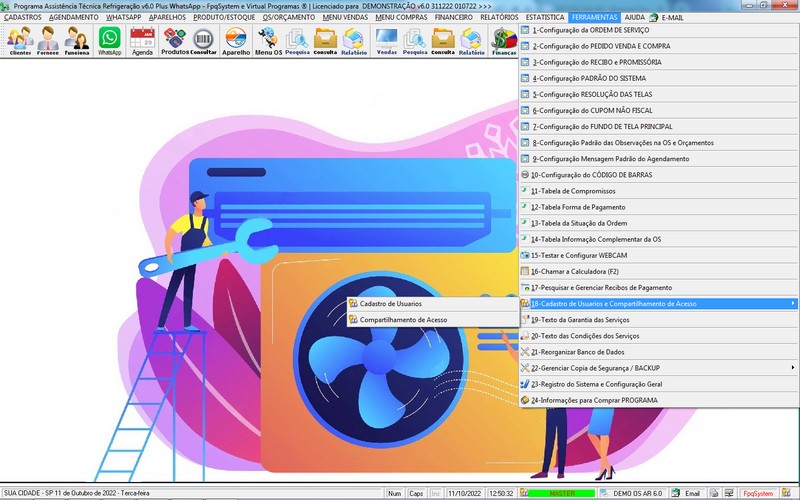Open the Agenda calendar icon
This screenshot has width=800, height=500.
(x=142, y=41)
